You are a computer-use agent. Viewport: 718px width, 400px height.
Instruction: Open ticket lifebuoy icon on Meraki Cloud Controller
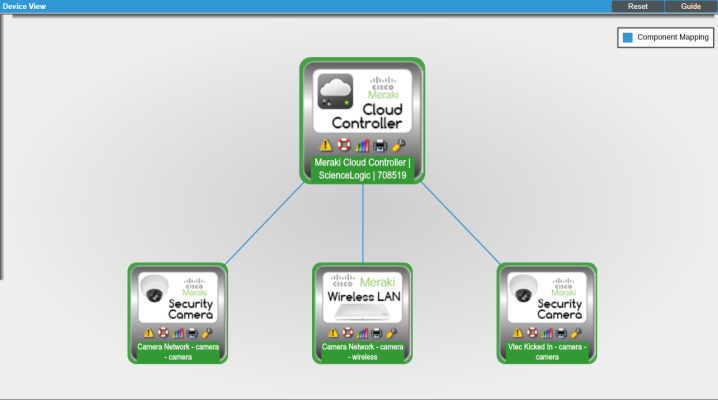(x=344, y=145)
